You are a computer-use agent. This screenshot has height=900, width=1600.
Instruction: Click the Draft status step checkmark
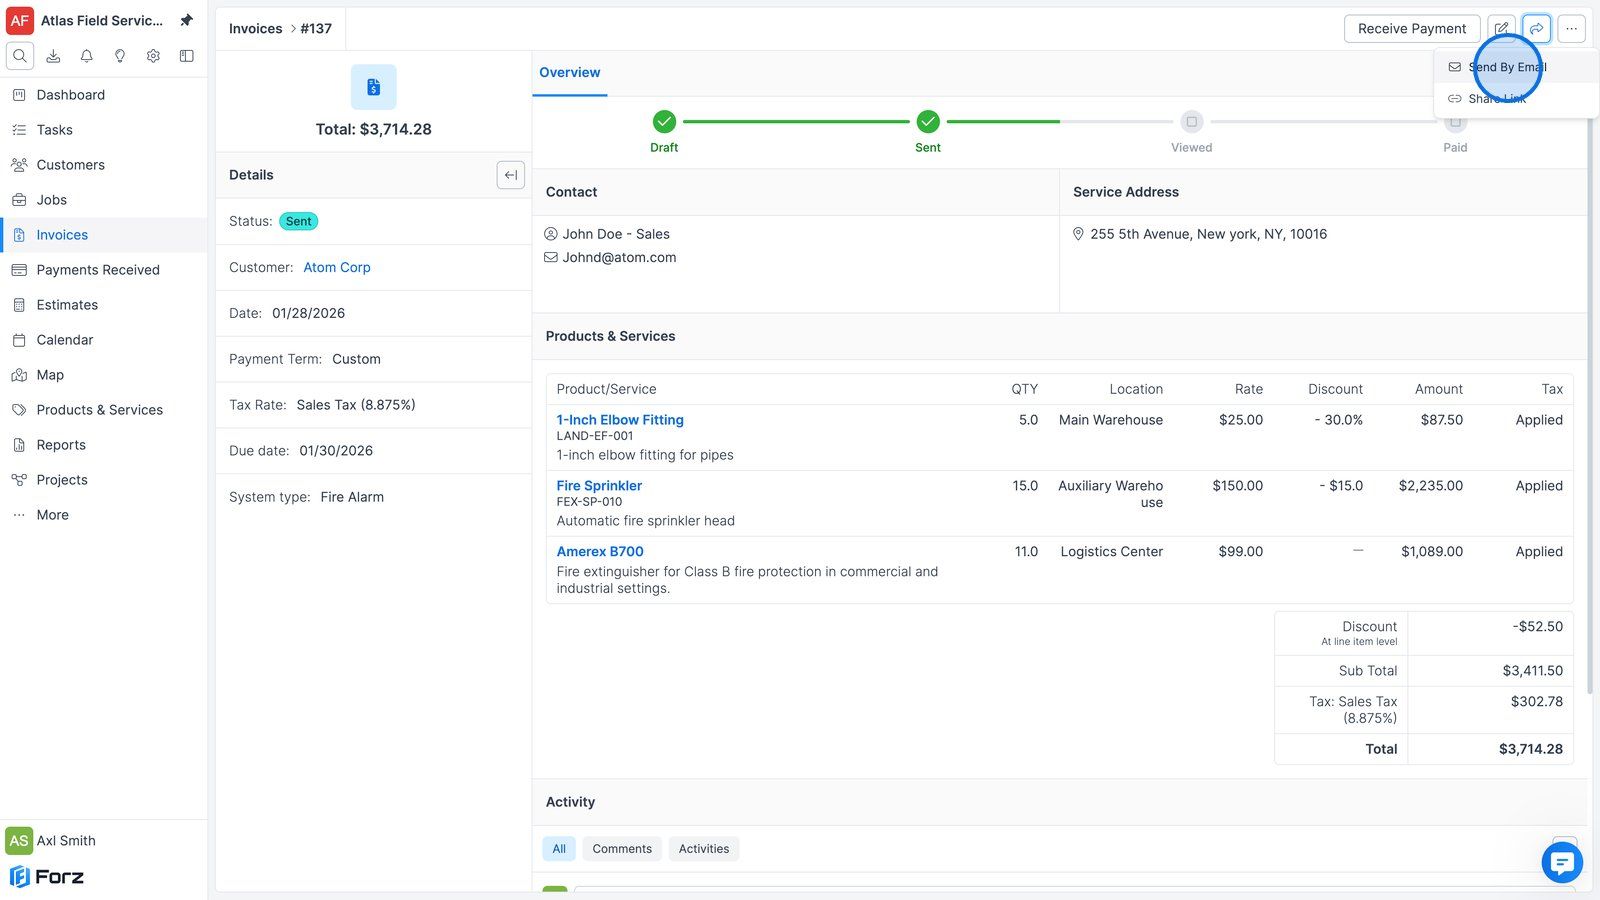(x=664, y=122)
